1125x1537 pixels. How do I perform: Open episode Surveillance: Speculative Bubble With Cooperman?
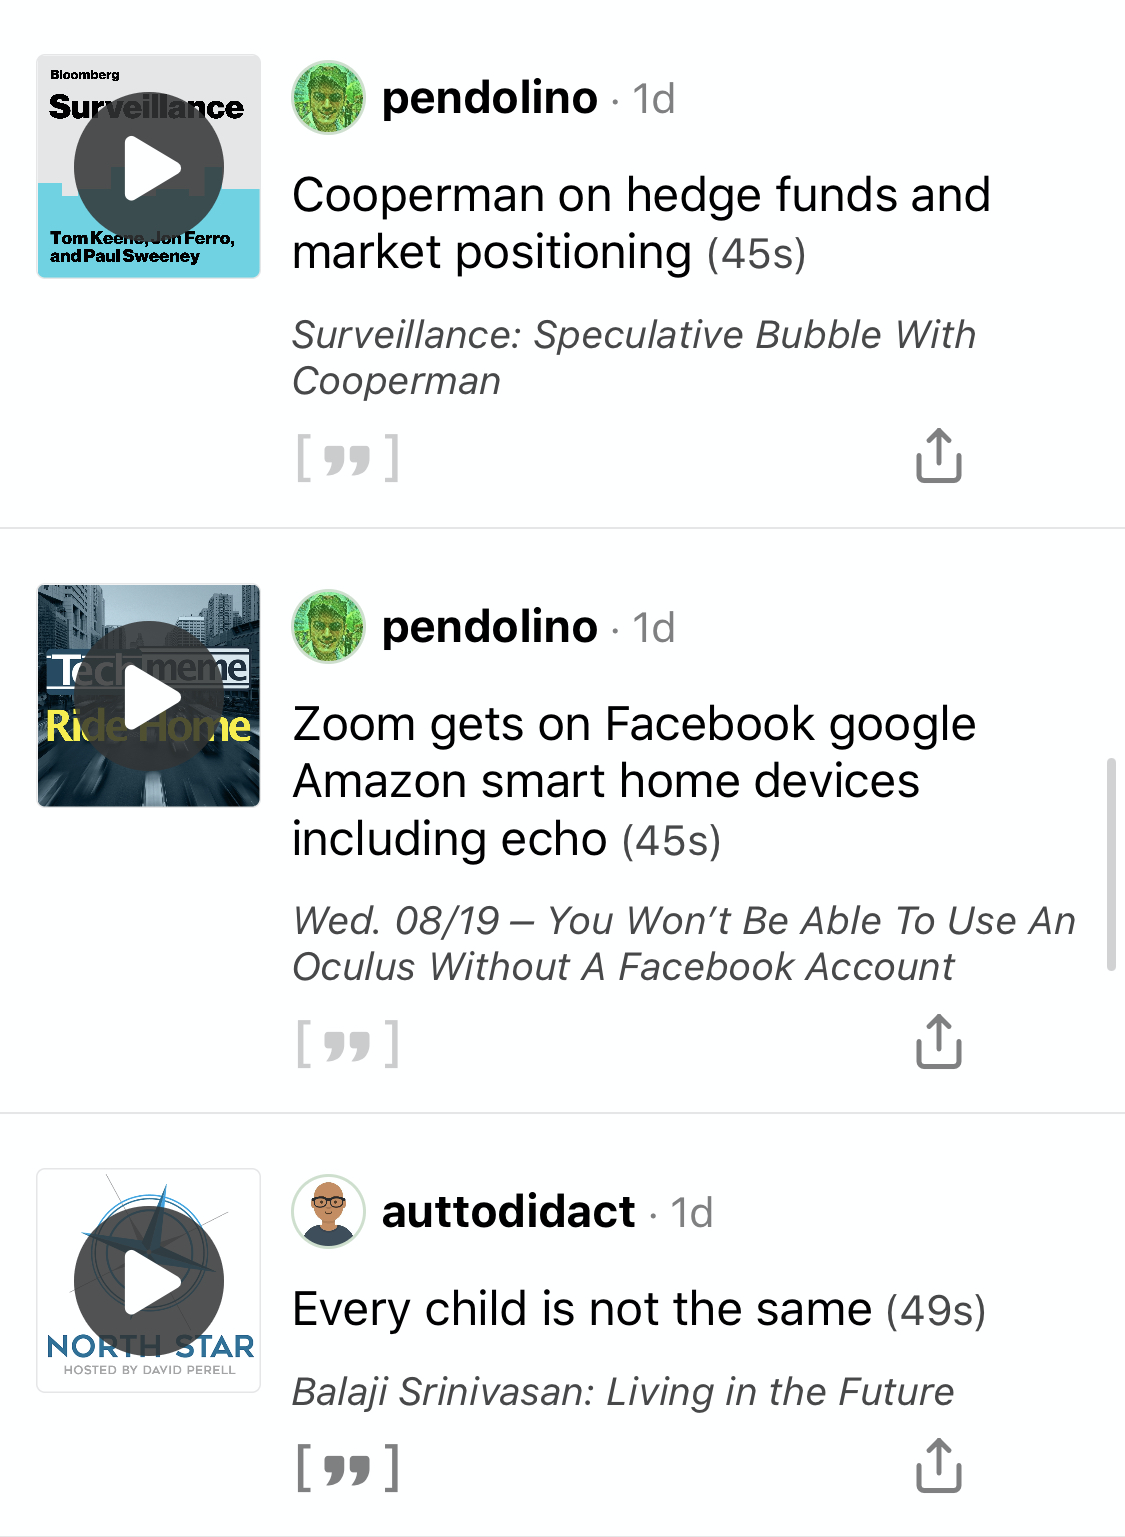634,358
